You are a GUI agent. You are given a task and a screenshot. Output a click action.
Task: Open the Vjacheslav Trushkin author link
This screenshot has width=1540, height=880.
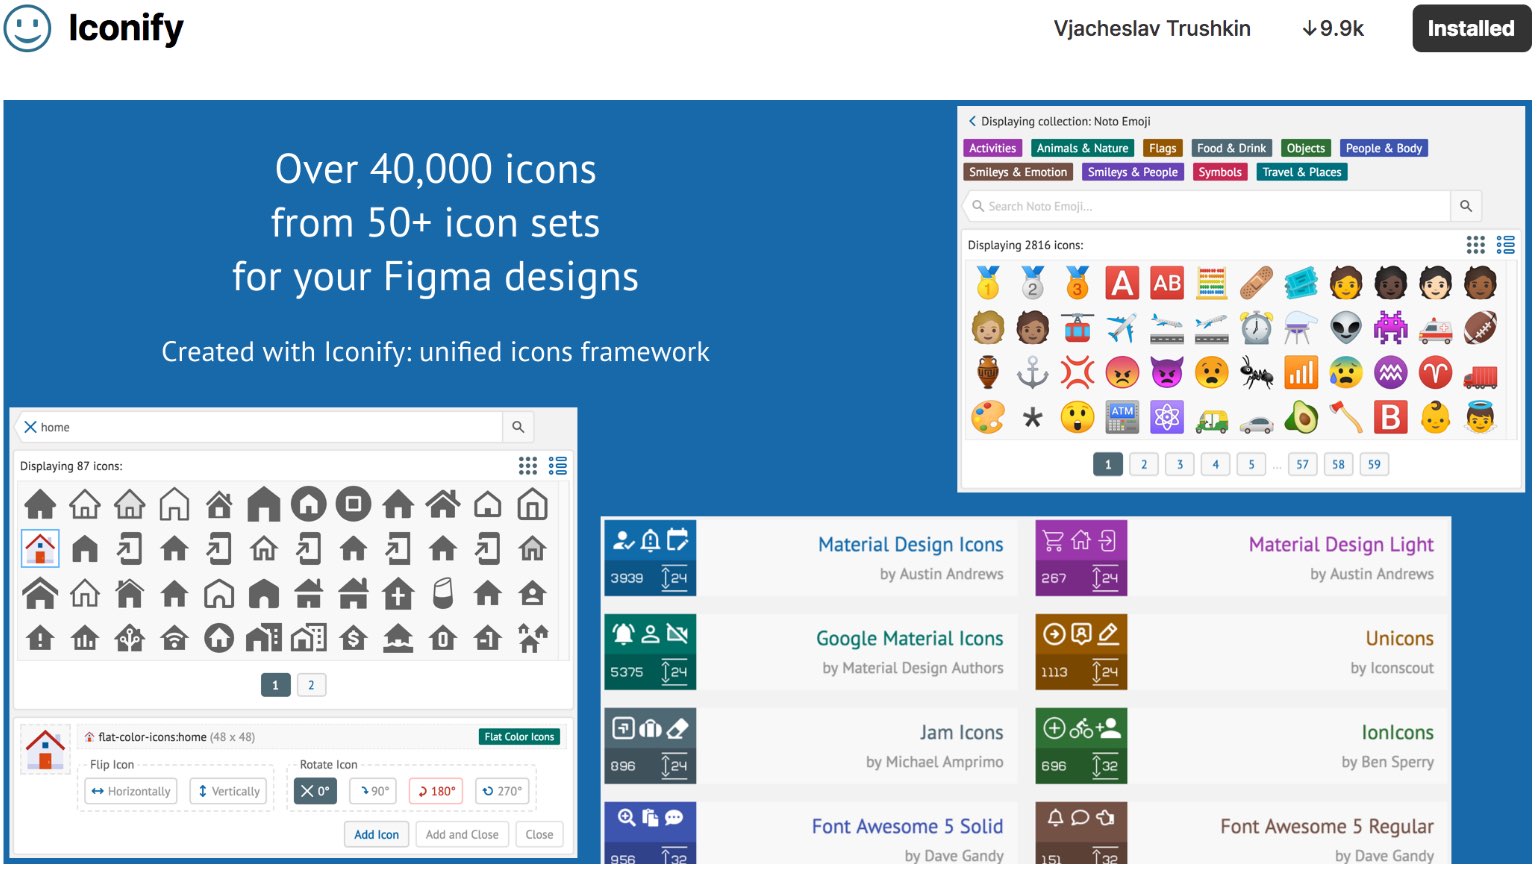pyautogui.click(x=1152, y=28)
